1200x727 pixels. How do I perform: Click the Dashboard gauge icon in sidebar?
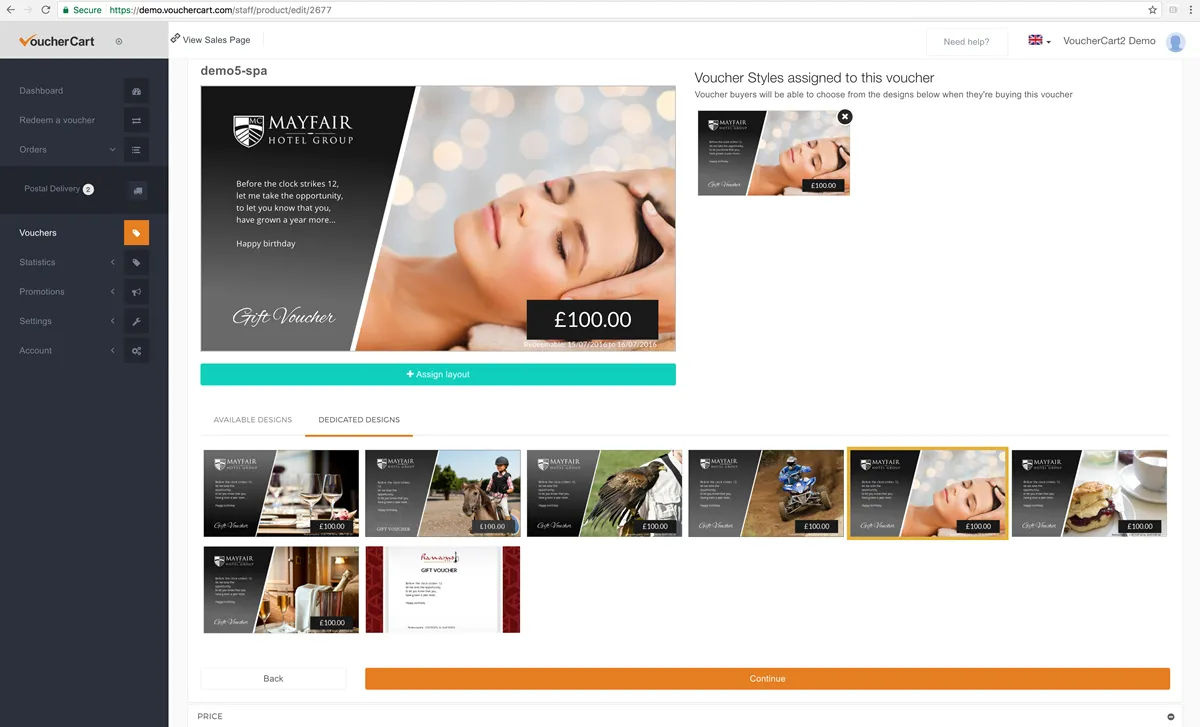[137, 91]
